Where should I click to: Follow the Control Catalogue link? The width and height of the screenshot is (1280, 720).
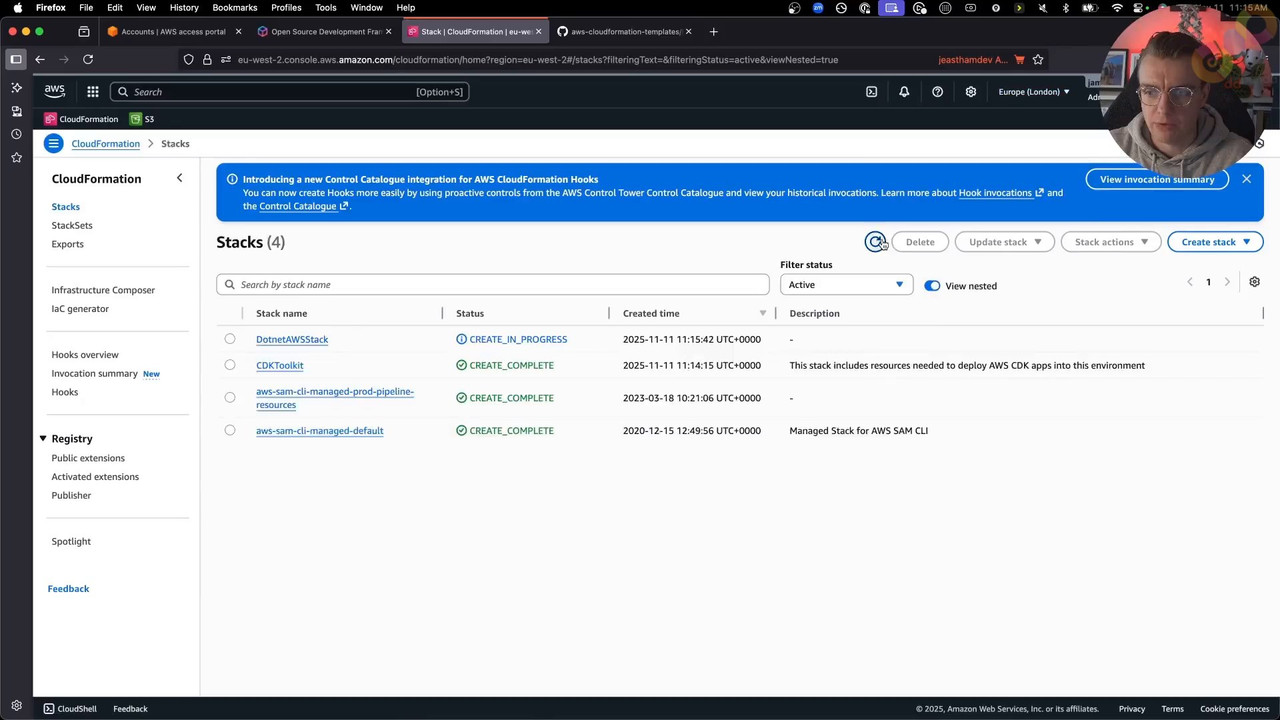coord(304,206)
